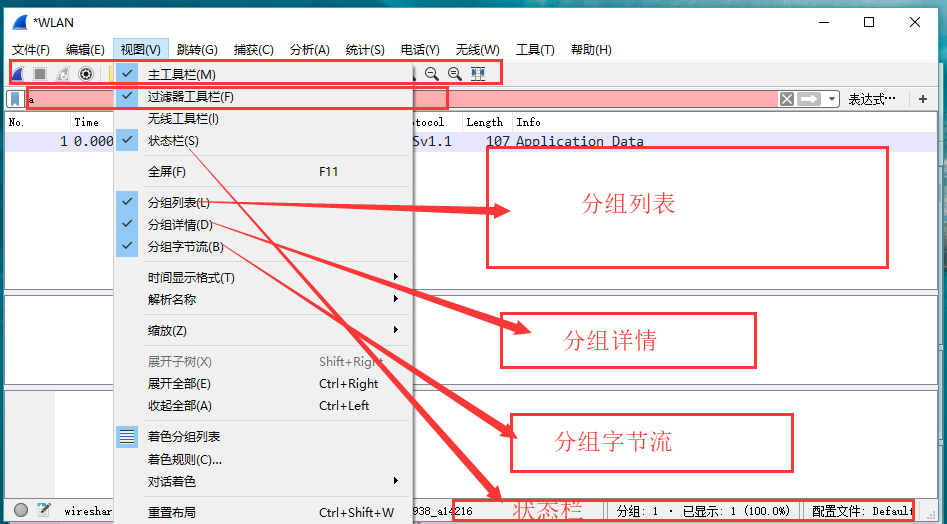Open 帮助(H) menu

pyautogui.click(x=591, y=50)
